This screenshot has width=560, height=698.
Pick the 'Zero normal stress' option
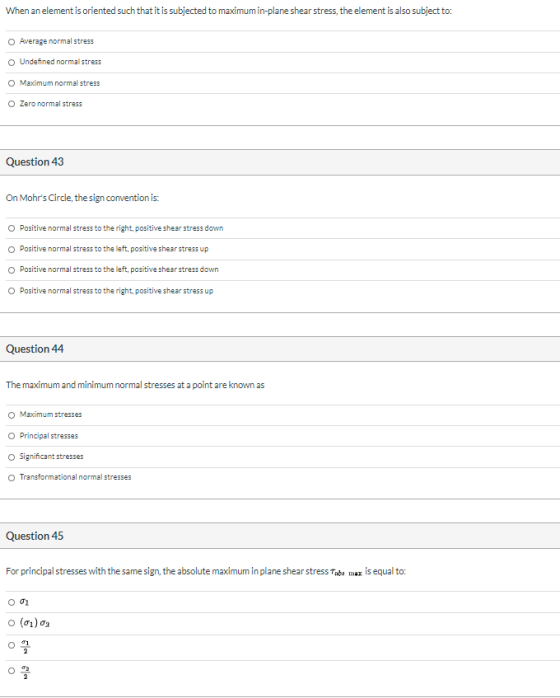pyautogui.click(x=12, y=104)
